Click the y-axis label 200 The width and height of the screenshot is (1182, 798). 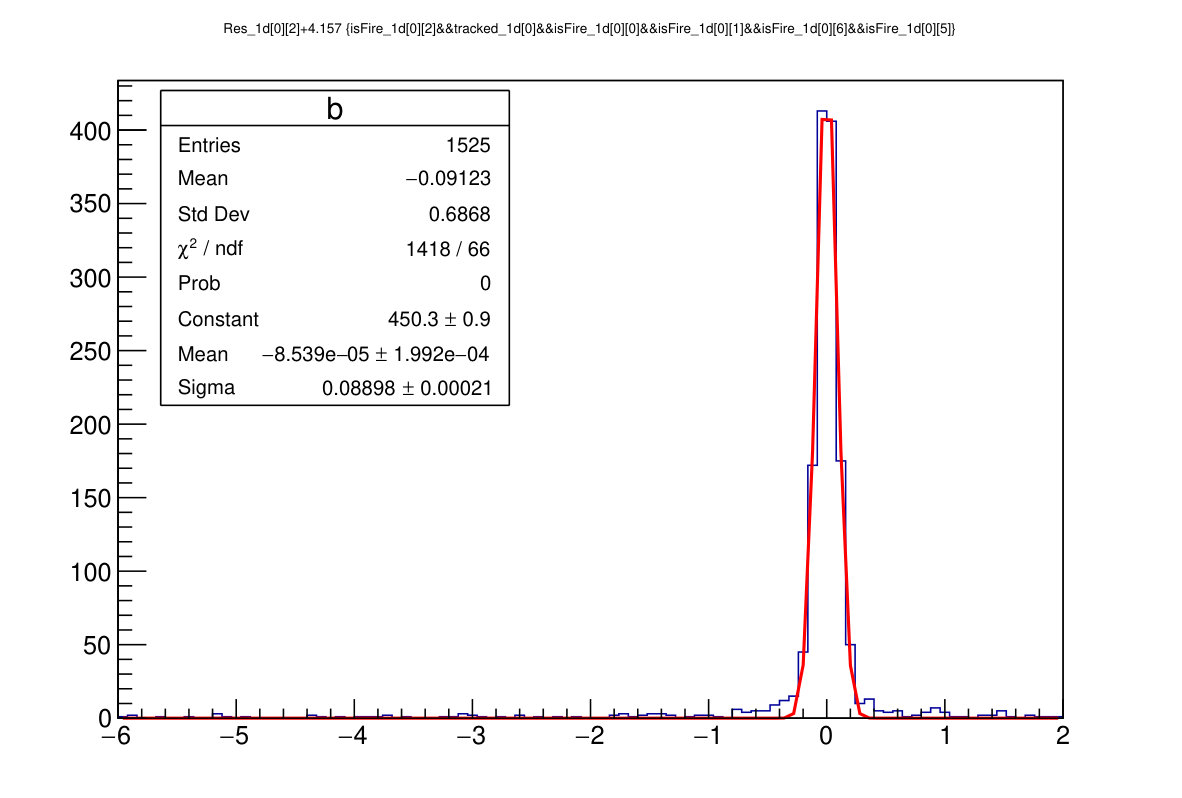tap(90, 426)
